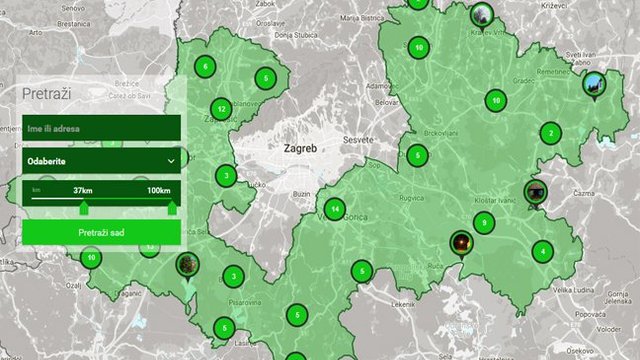Image resolution: width=640 pixels, height=360 pixels.
Task: Click the 100km slider handle
Action: coord(172,207)
